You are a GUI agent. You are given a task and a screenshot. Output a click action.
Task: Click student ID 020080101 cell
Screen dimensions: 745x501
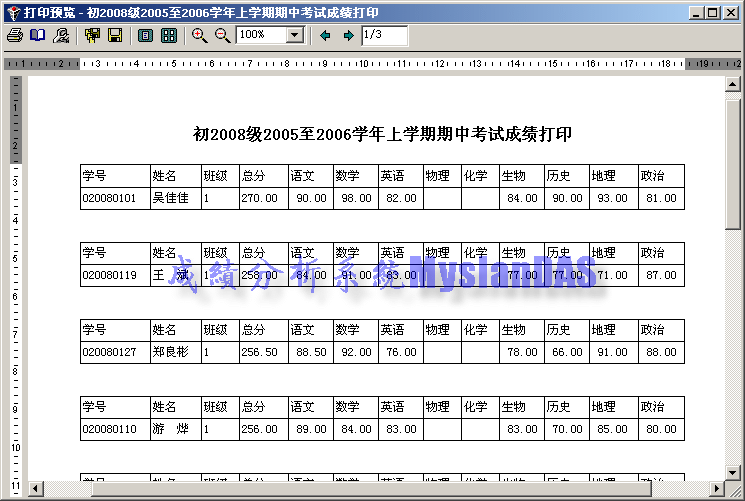(114, 198)
